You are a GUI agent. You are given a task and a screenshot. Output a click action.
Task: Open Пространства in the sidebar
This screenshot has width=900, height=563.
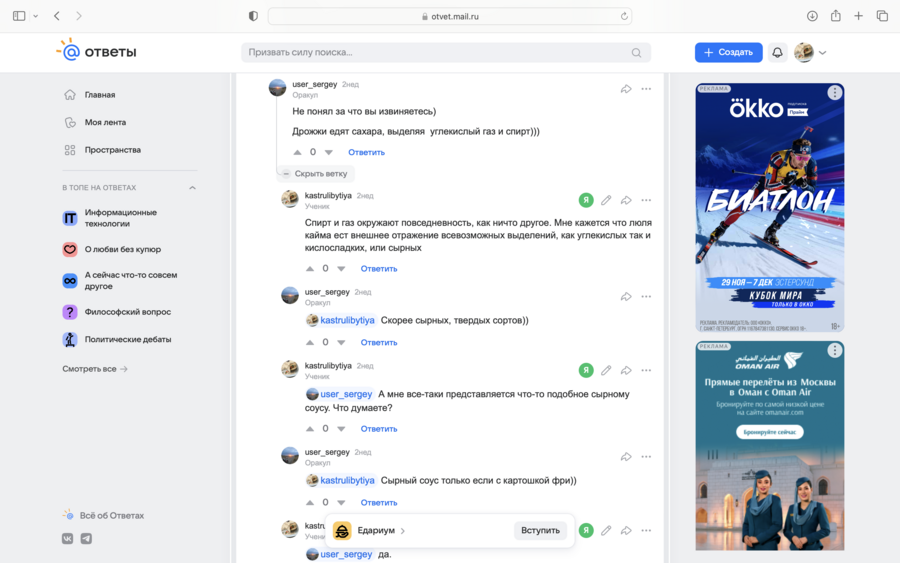pos(112,150)
